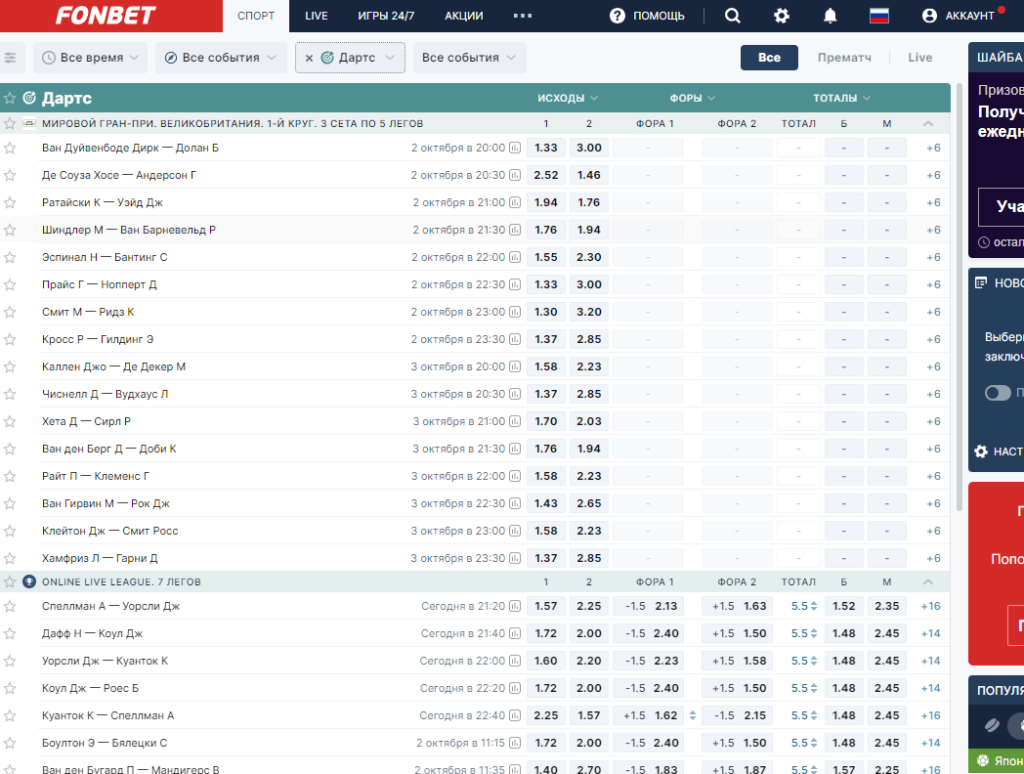
Task: Switch to the LIVE tab in top menu
Action: (x=316, y=16)
